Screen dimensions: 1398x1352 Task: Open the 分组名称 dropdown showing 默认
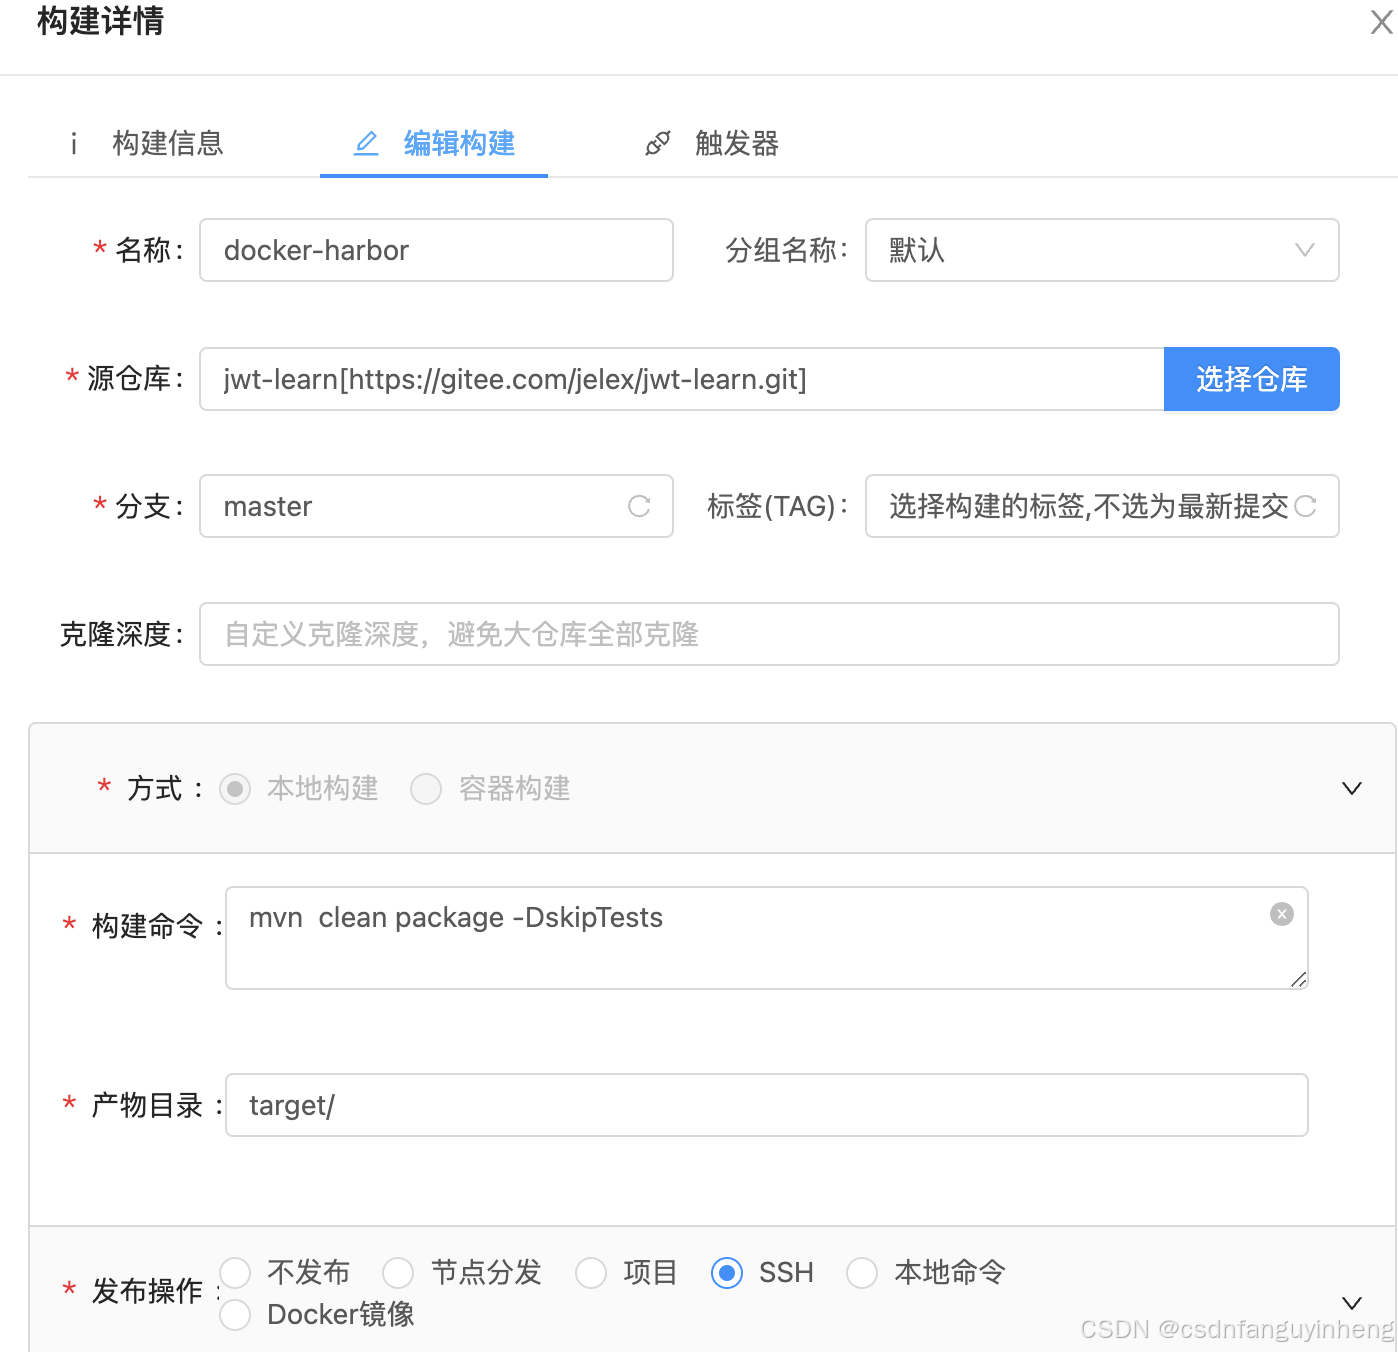1102,250
